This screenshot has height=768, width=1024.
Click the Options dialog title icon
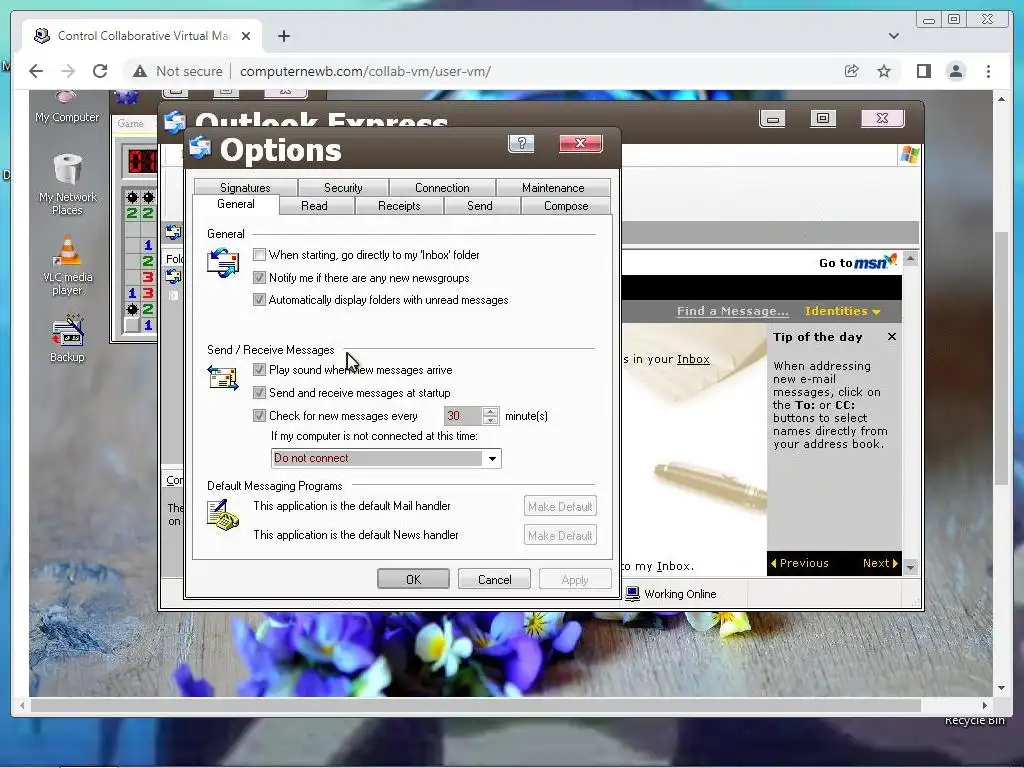(200, 148)
